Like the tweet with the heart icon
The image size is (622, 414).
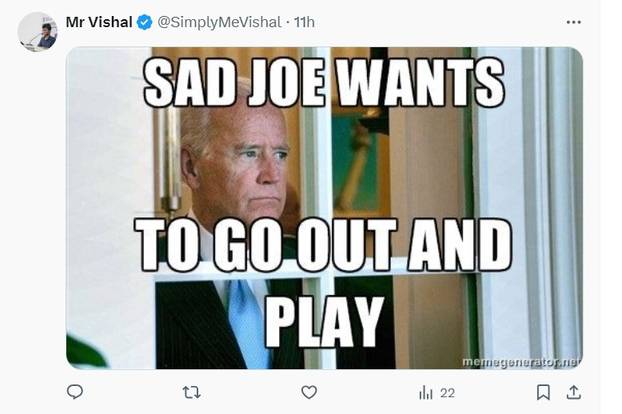point(309,392)
